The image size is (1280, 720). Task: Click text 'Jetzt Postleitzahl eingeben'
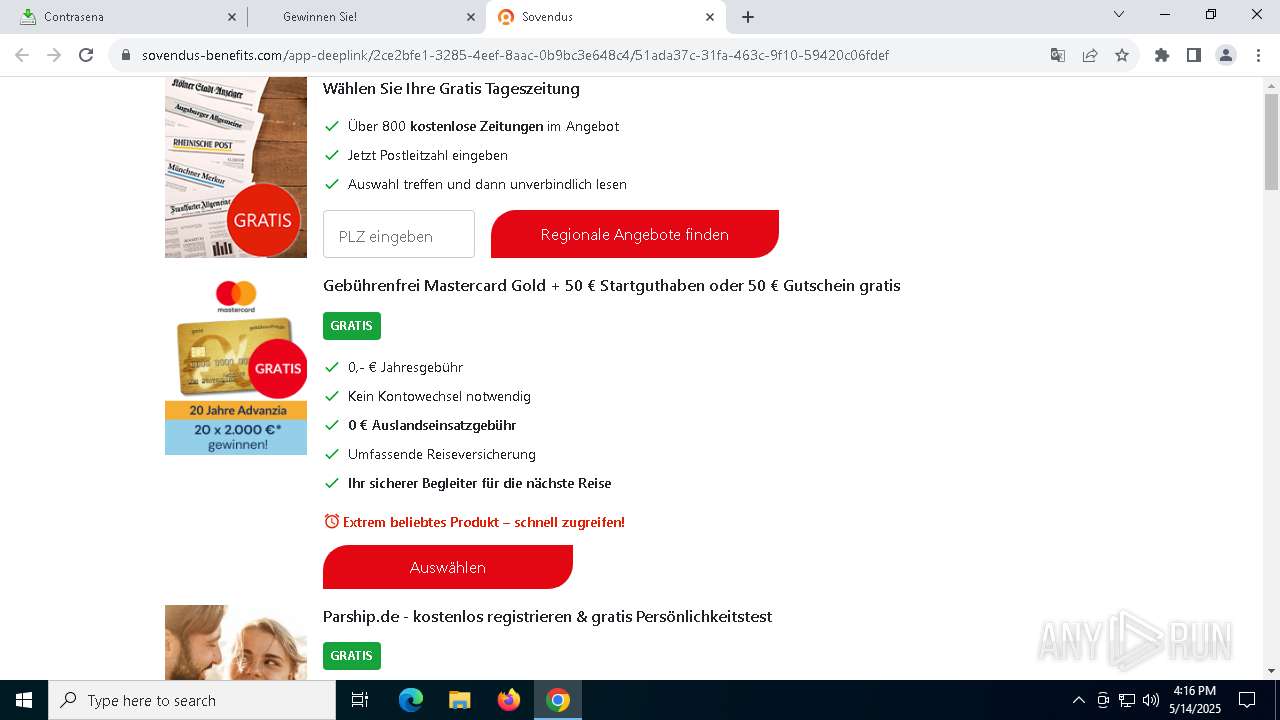click(x=428, y=155)
